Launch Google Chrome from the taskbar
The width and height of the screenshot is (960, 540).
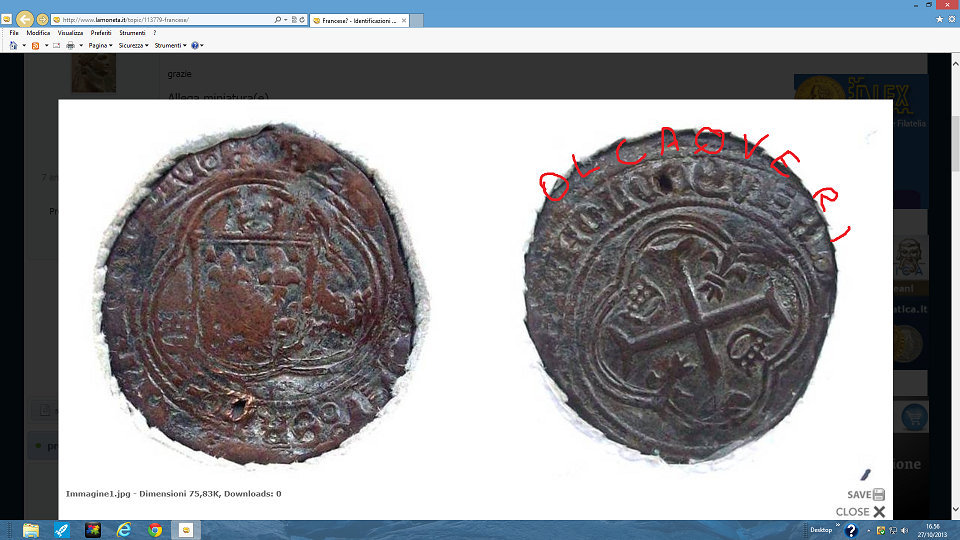[155, 530]
